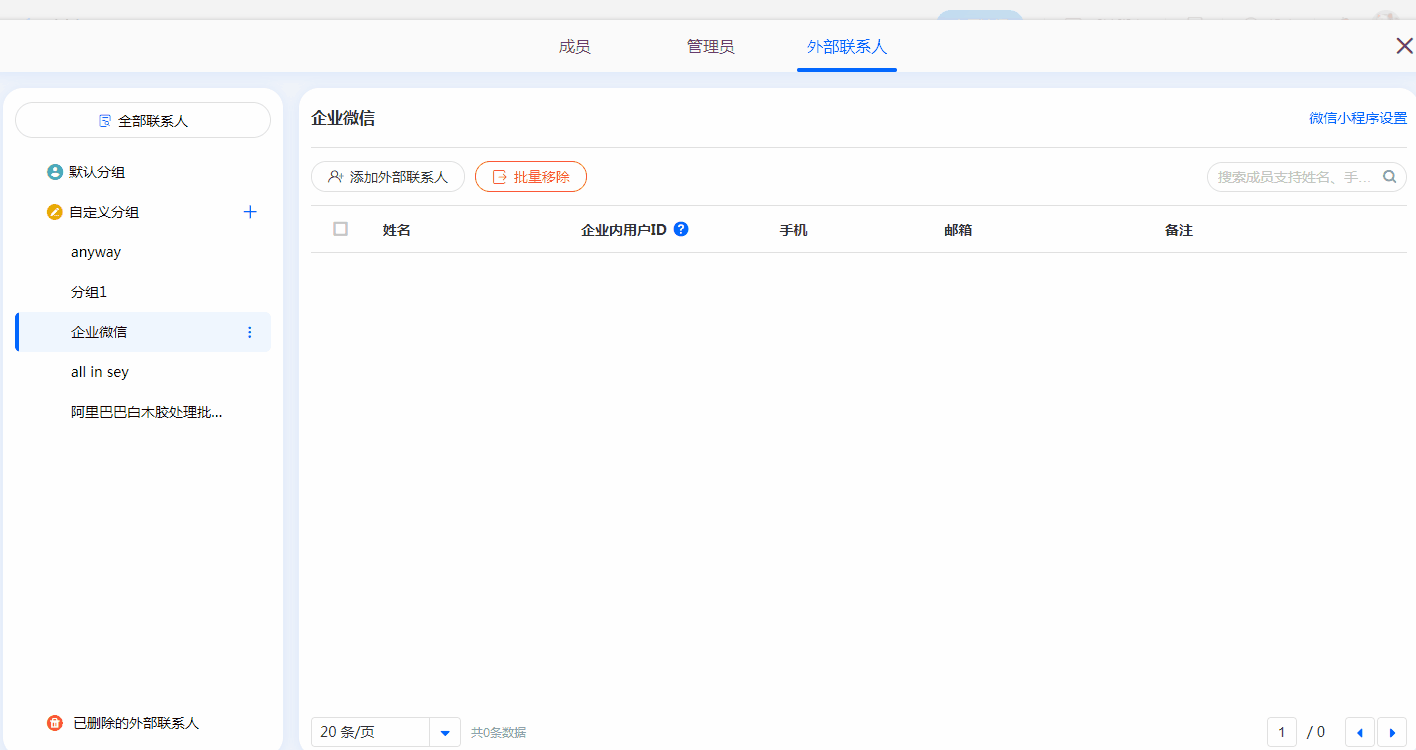This screenshot has width=1416, height=750.
Task: Expand the 20 条/页 page size dropdown
Action: click(x=445, y=732)
